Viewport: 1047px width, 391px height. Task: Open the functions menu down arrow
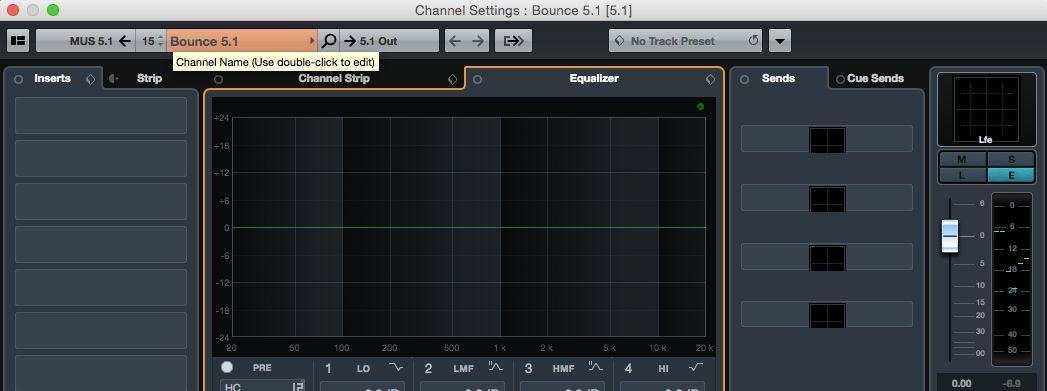[x=779, y=41]
